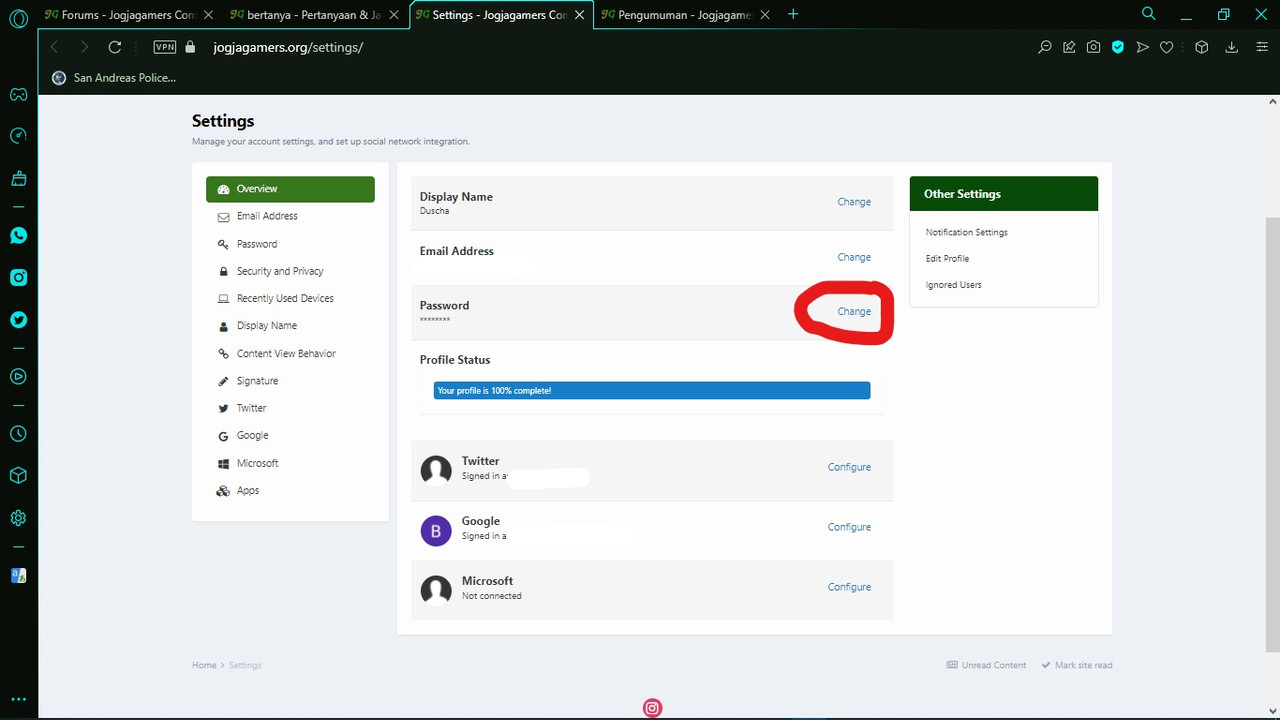Image resolution: width=1280 pixels, height=720 pixels.
Task: Open GX Corner gamepad icon in sidebar
Action: click(18, 95)
